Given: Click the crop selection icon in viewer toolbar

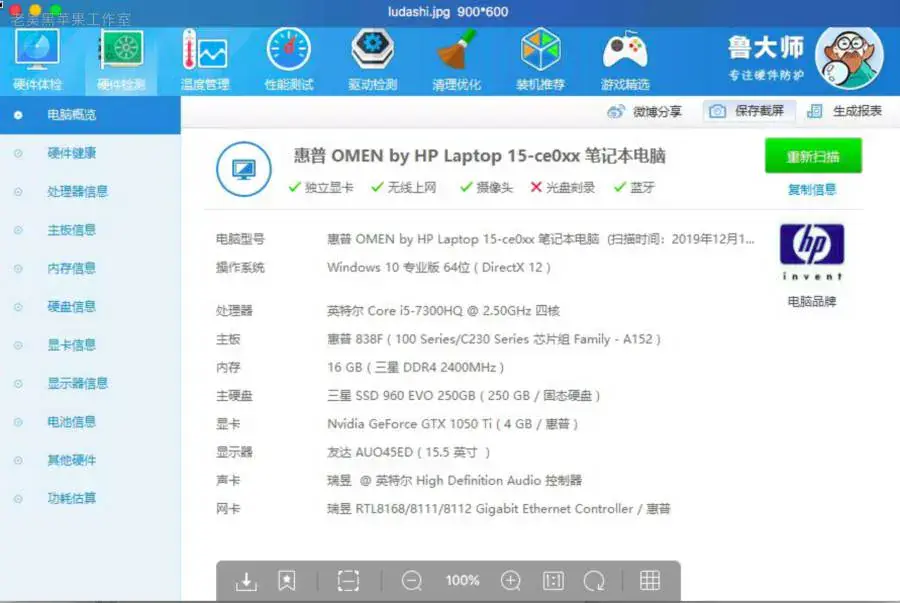Looking at the screenshot, I should (348, 581).
